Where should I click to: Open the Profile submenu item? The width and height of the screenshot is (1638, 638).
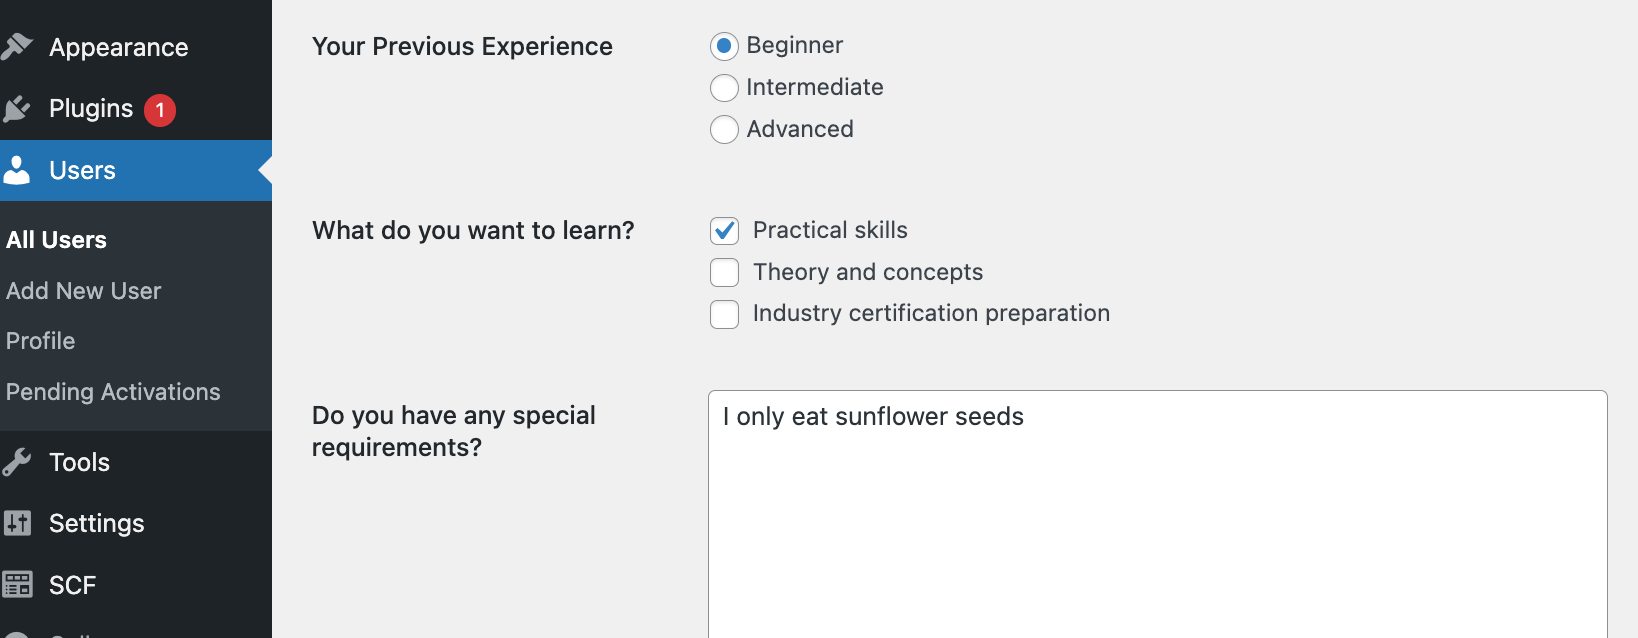40,341
